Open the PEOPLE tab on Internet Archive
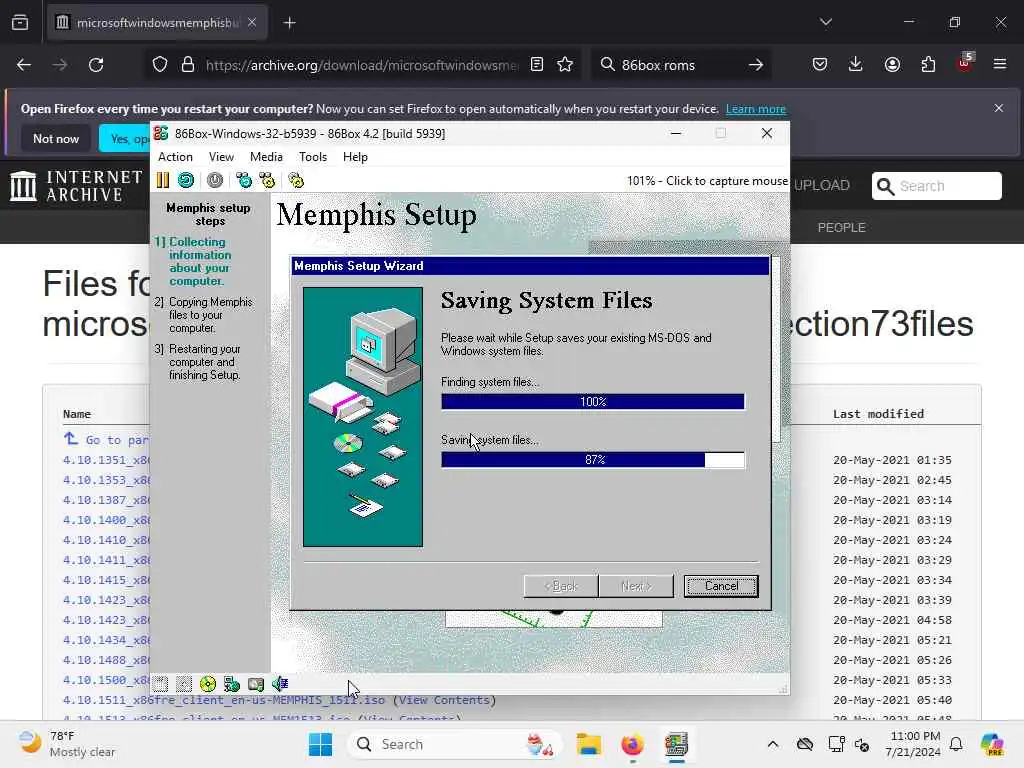 (x=841, y=227)
